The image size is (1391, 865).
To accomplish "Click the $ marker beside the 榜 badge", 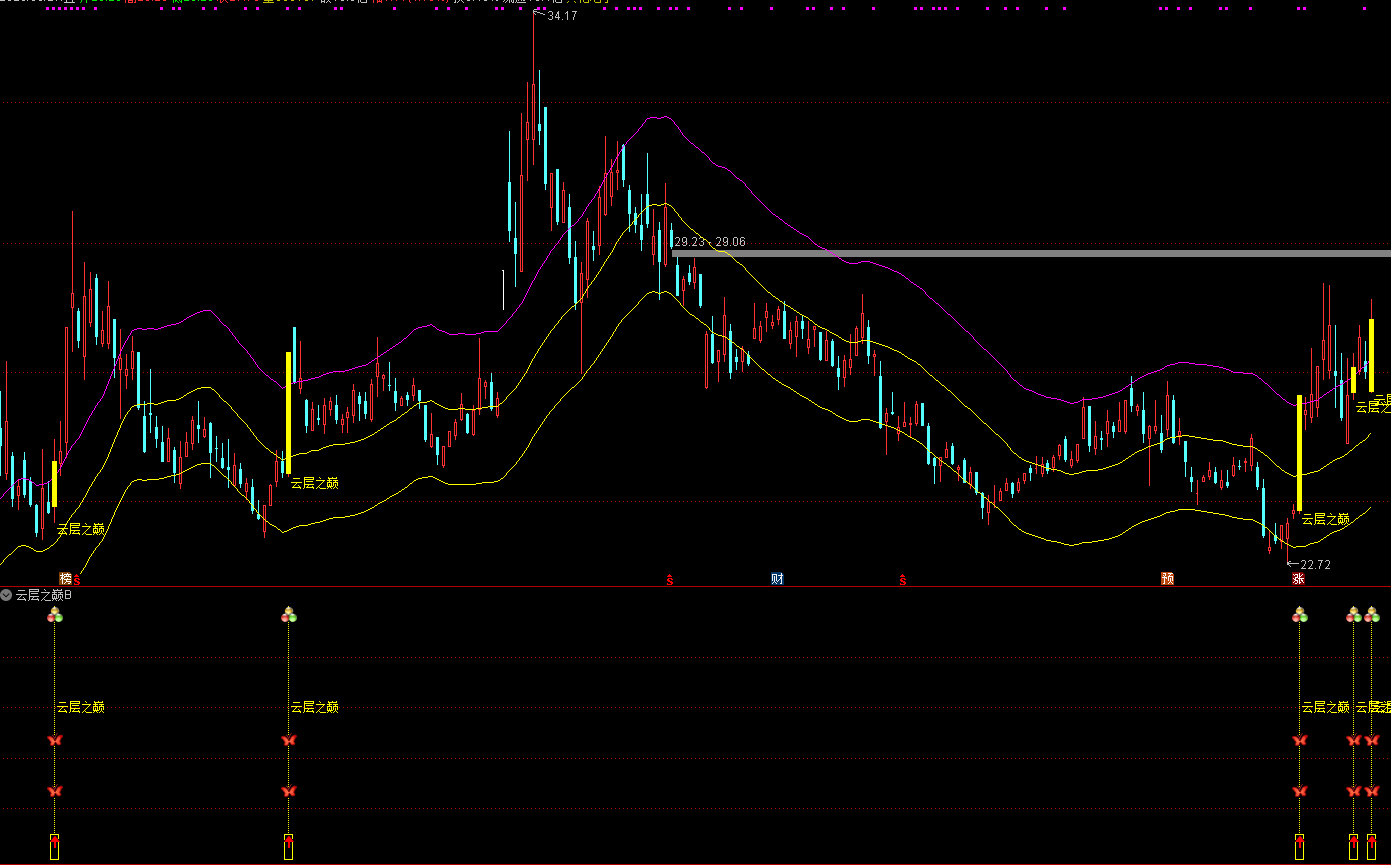I will pyautogui.click(x=77, y=579).
